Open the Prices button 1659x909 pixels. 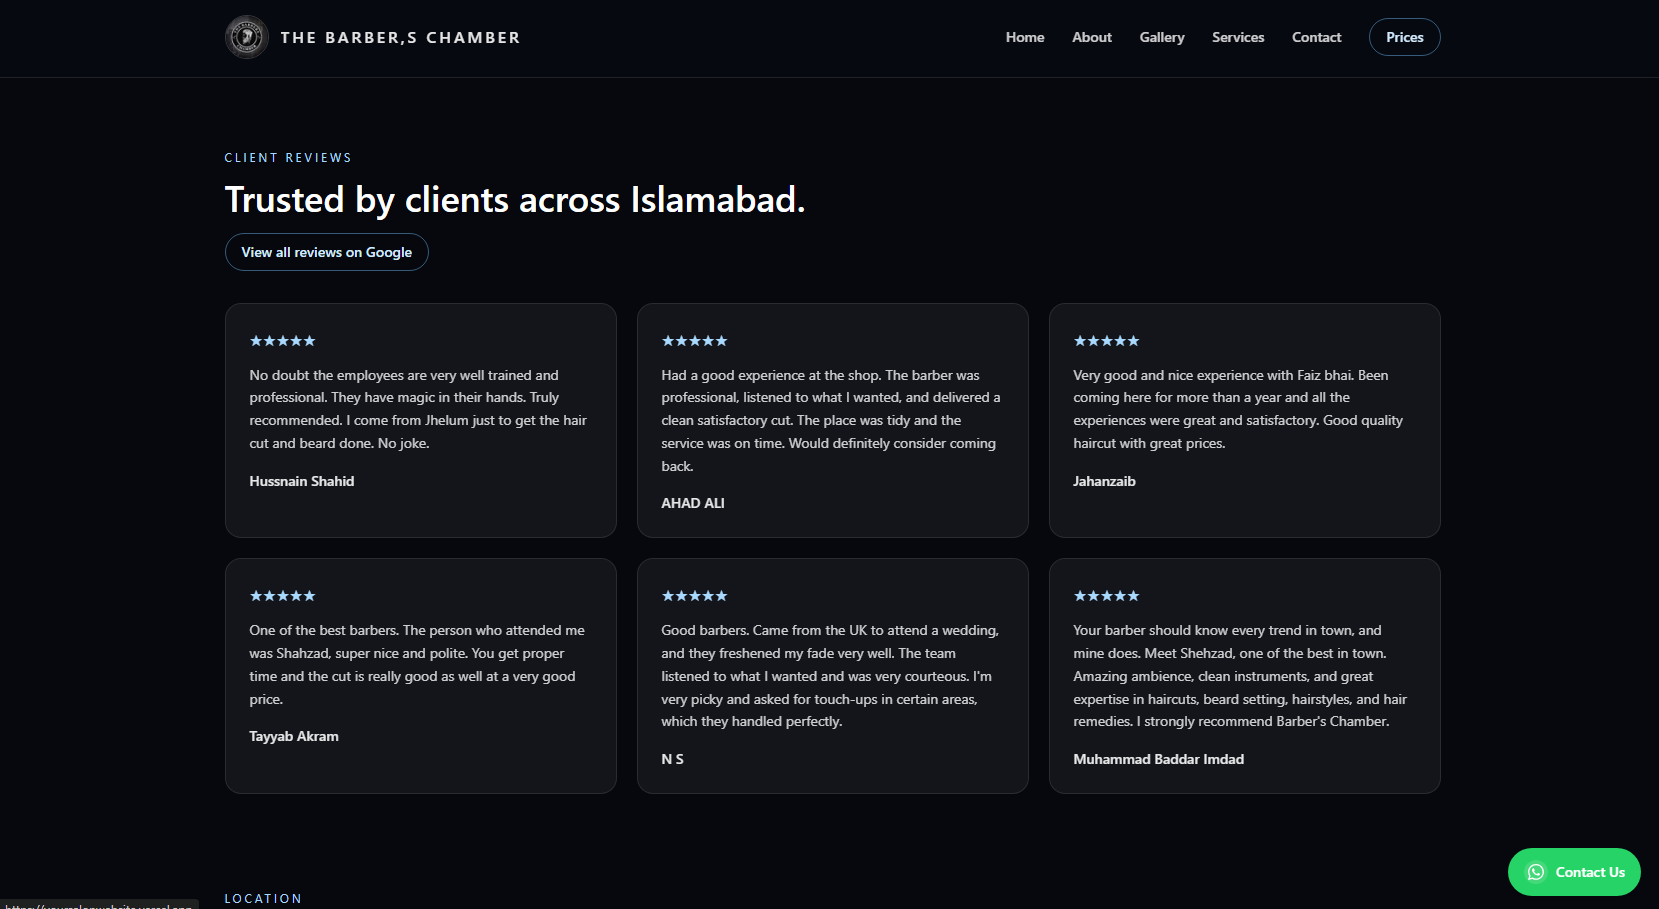coord(1404,37)
